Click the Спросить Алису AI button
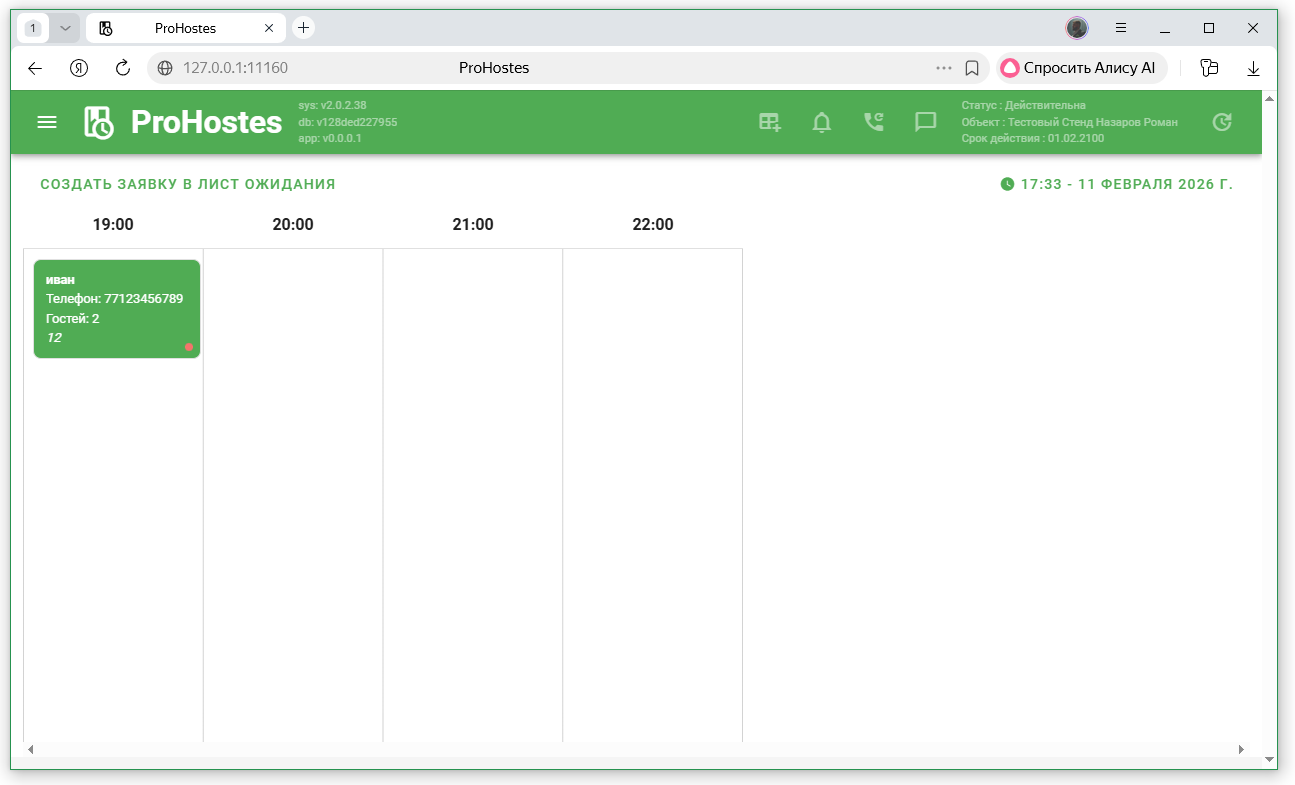The image size is (1295, 785). [x=1079, y=68]
